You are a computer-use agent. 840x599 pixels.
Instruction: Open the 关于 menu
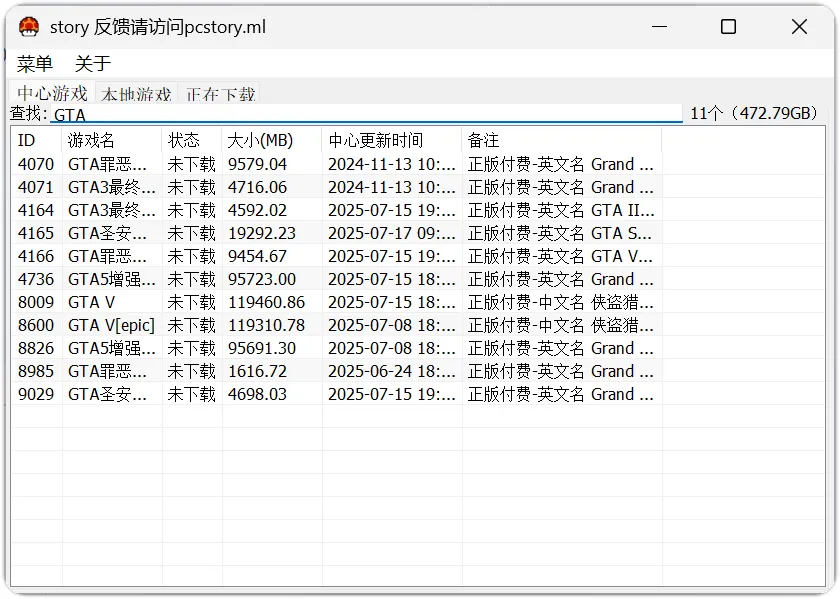click(93, 64)
